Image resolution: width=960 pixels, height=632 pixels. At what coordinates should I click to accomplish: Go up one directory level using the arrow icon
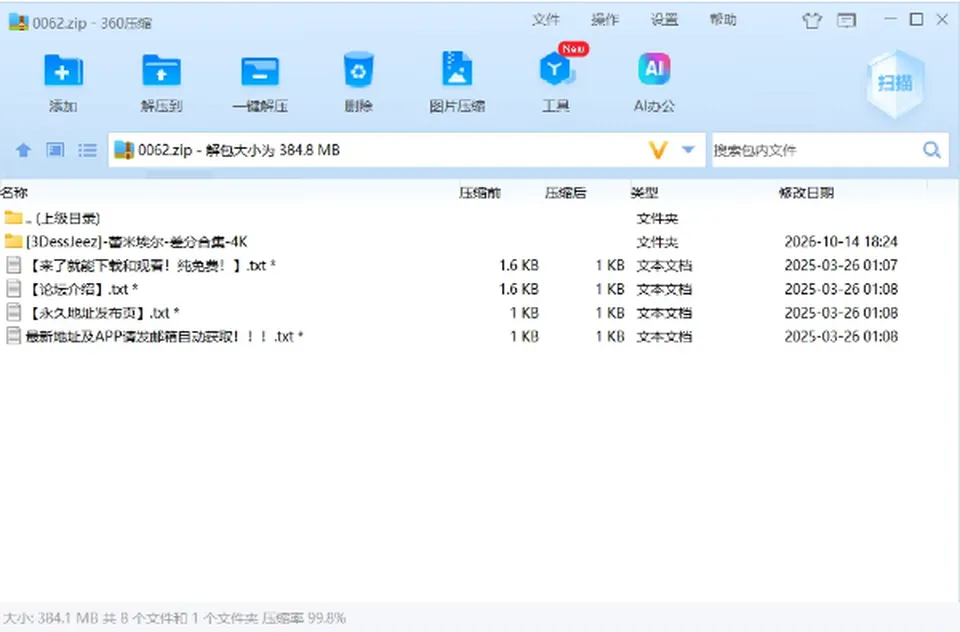click(x=23, y=150)
